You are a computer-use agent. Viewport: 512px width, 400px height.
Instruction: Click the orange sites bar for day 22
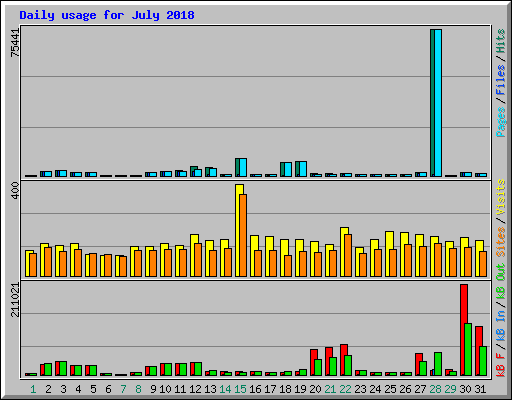tap(348, 256)
